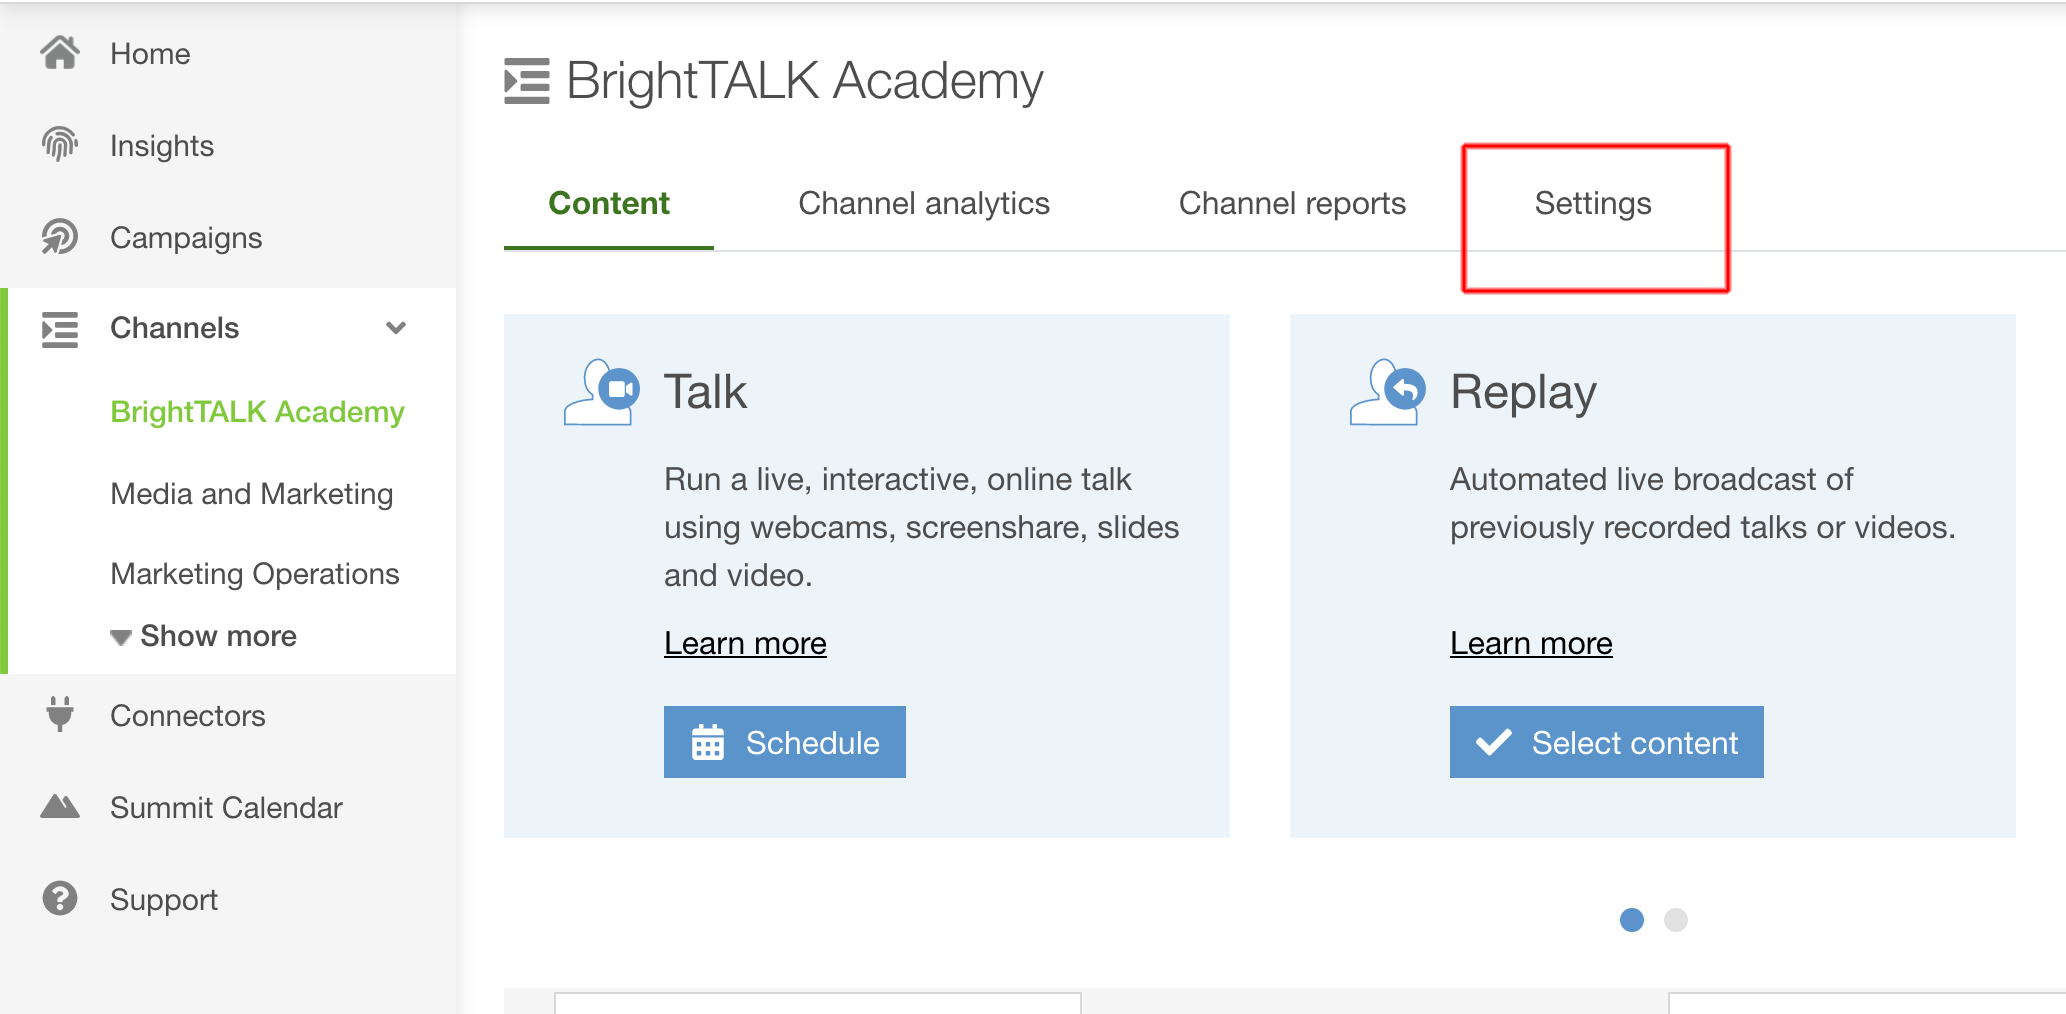Switch to the Content tab

609,203
